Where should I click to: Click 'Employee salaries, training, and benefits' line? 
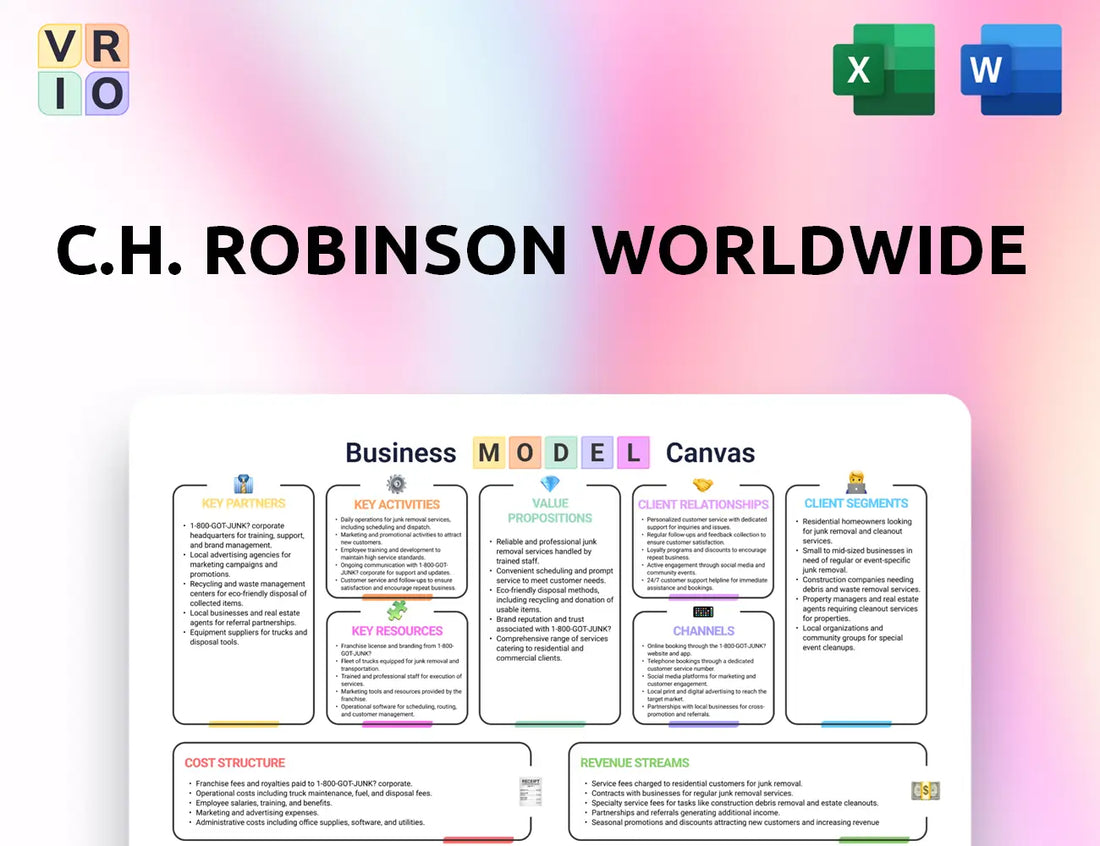[264, 803]
